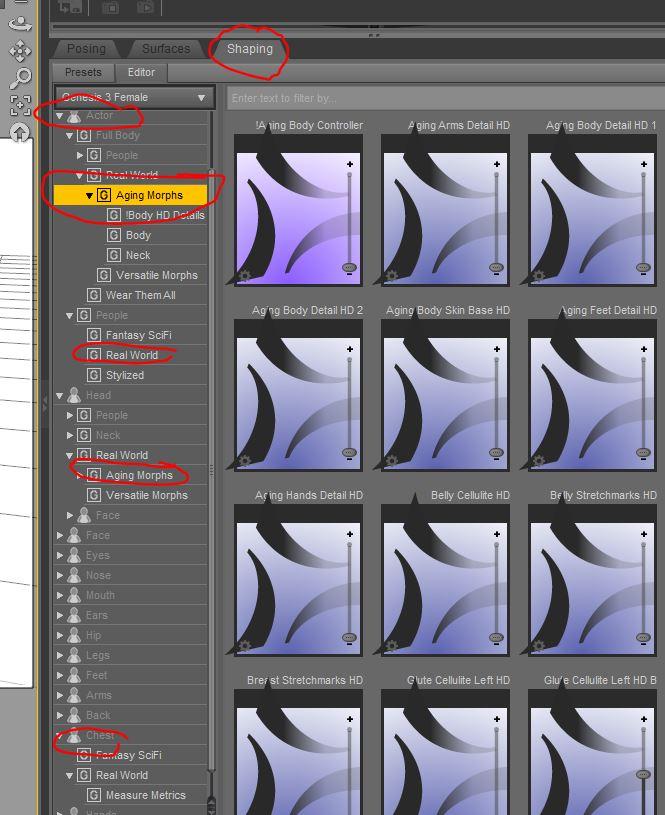665x815 pixels.
Task: Open gear settings on Aging Hands Detail HD
Action: click(244, 646)
